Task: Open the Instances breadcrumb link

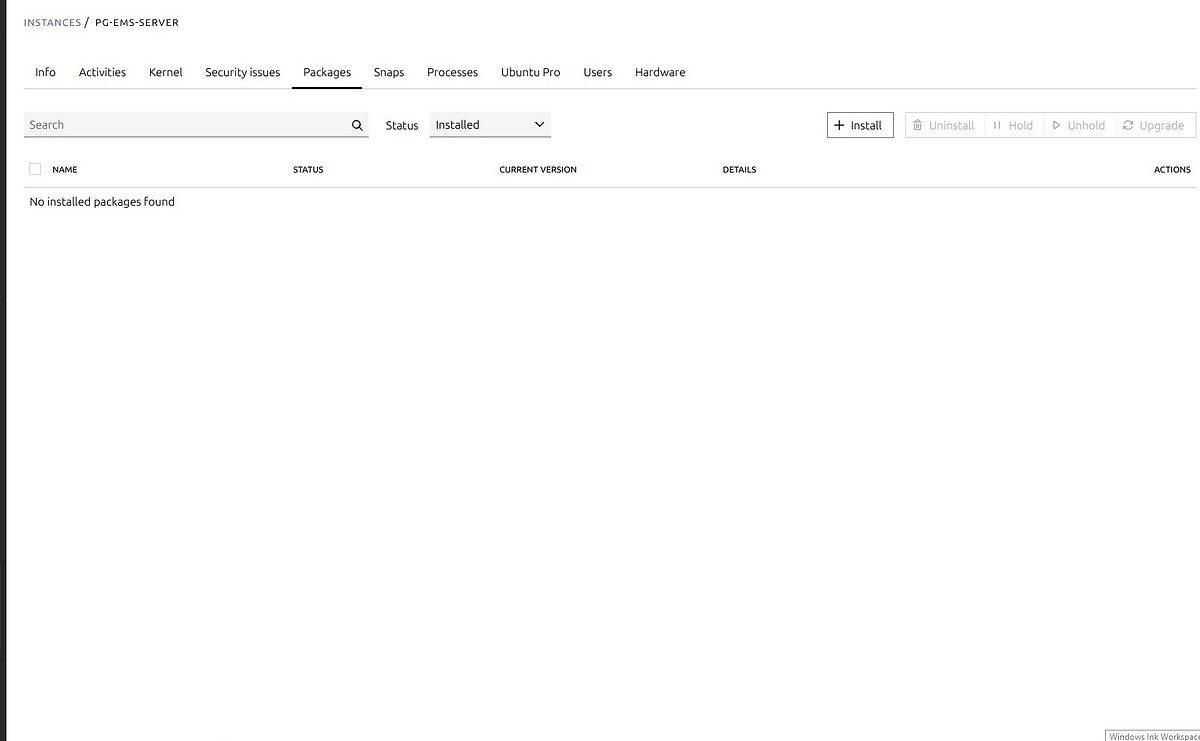Action: click(52, 22)
